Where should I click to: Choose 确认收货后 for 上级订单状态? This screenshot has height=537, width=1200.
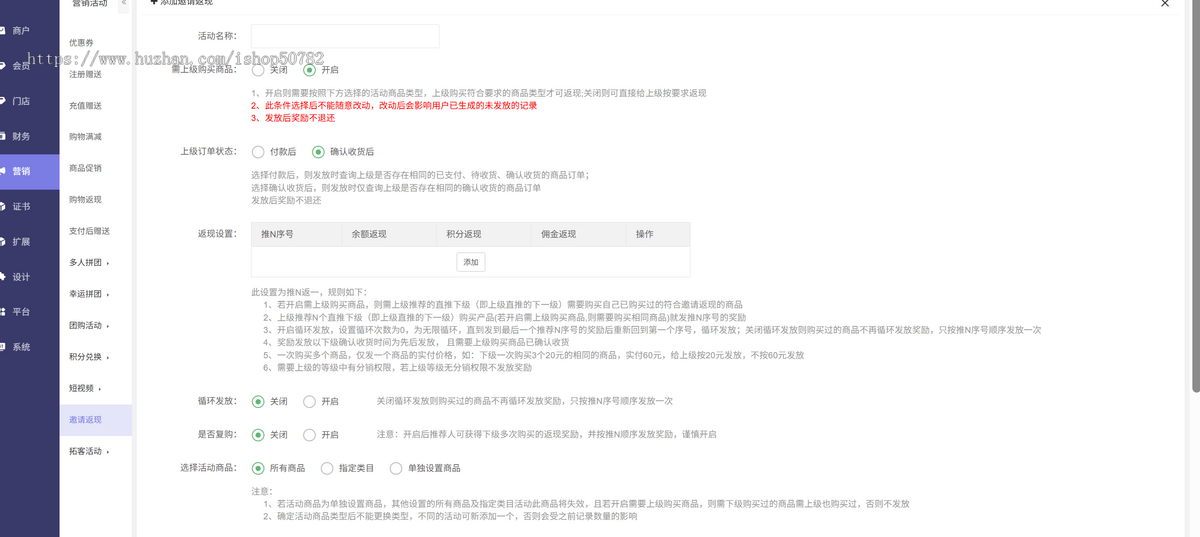point(343,152)
